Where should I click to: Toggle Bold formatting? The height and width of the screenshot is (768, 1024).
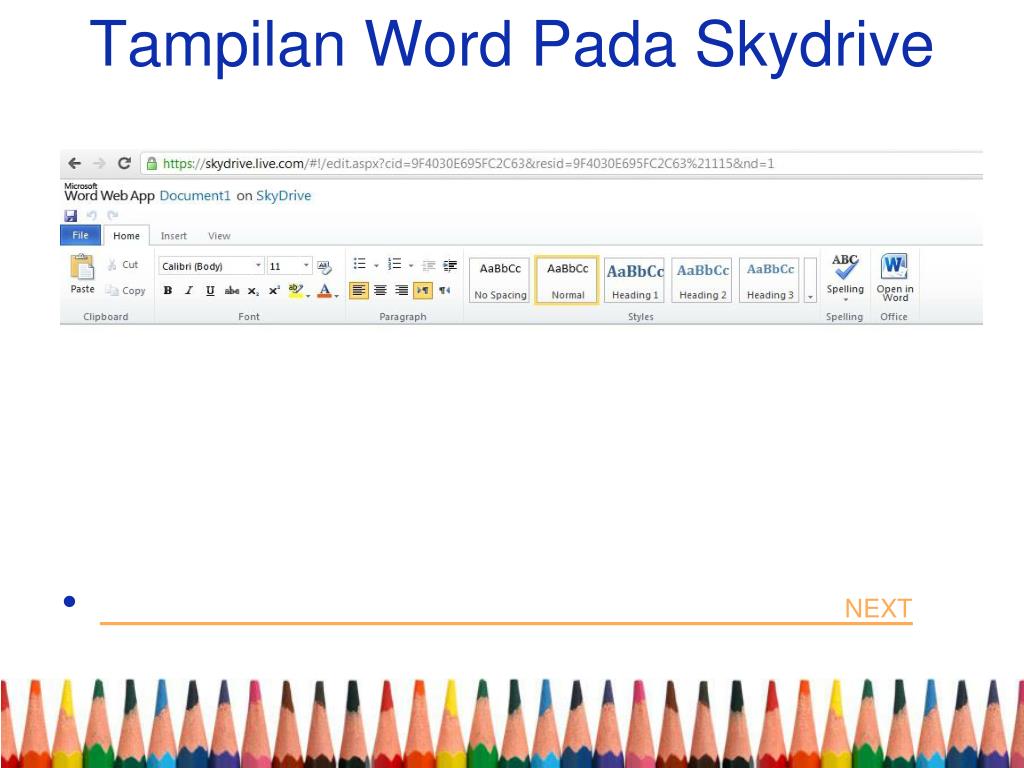point(168,291)
